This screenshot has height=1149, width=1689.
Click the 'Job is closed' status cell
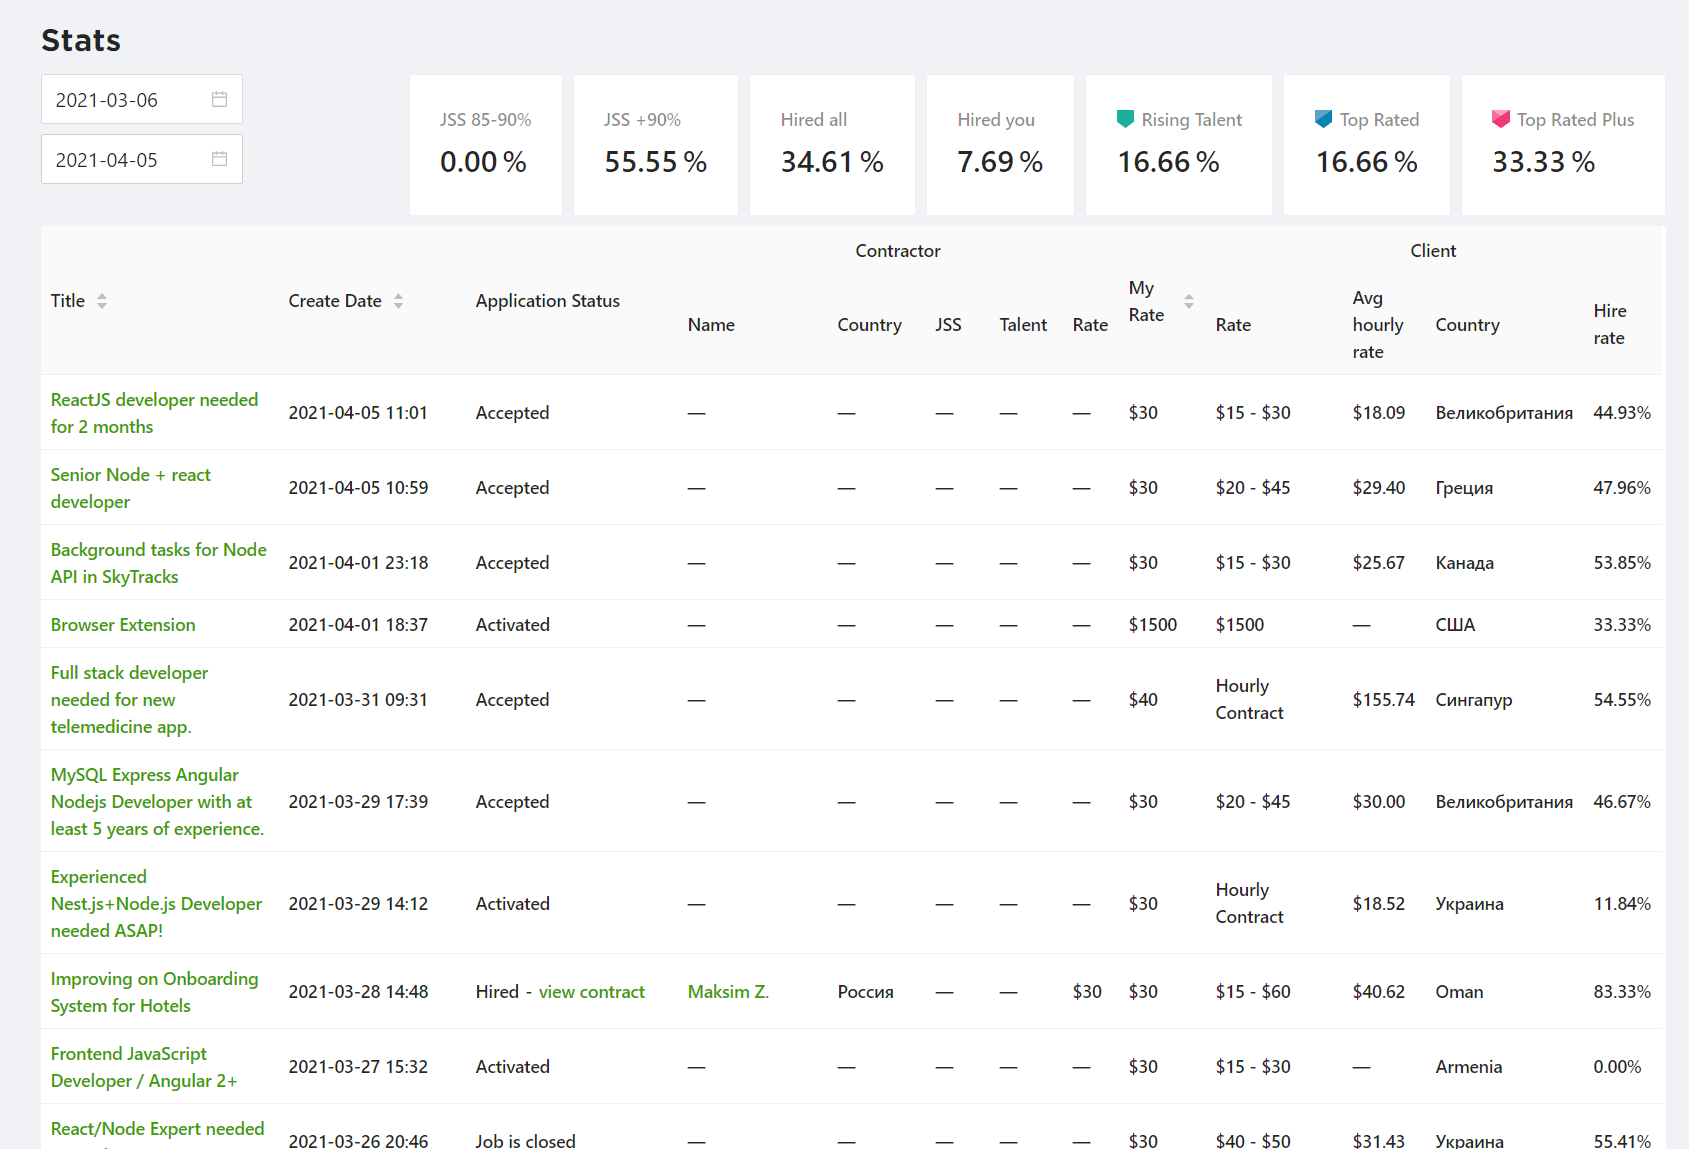(x=526, y=1140)
